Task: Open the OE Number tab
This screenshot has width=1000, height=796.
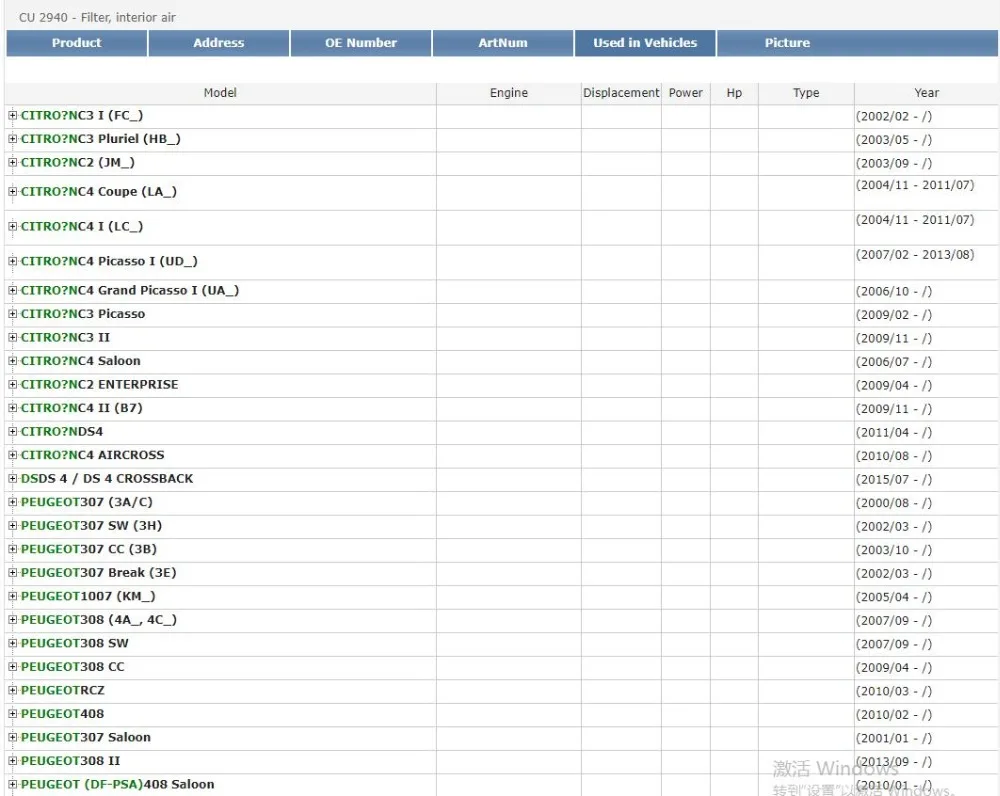Action: 361,43
